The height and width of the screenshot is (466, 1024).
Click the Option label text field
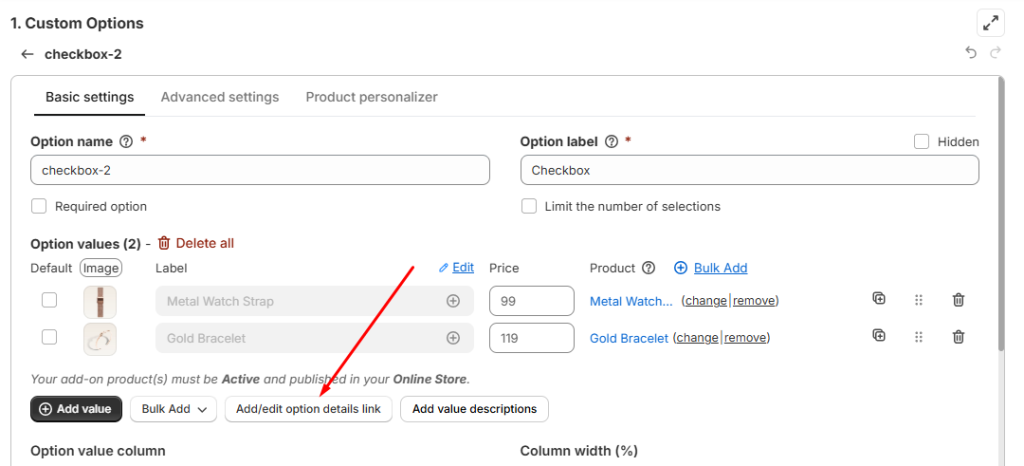749,170
